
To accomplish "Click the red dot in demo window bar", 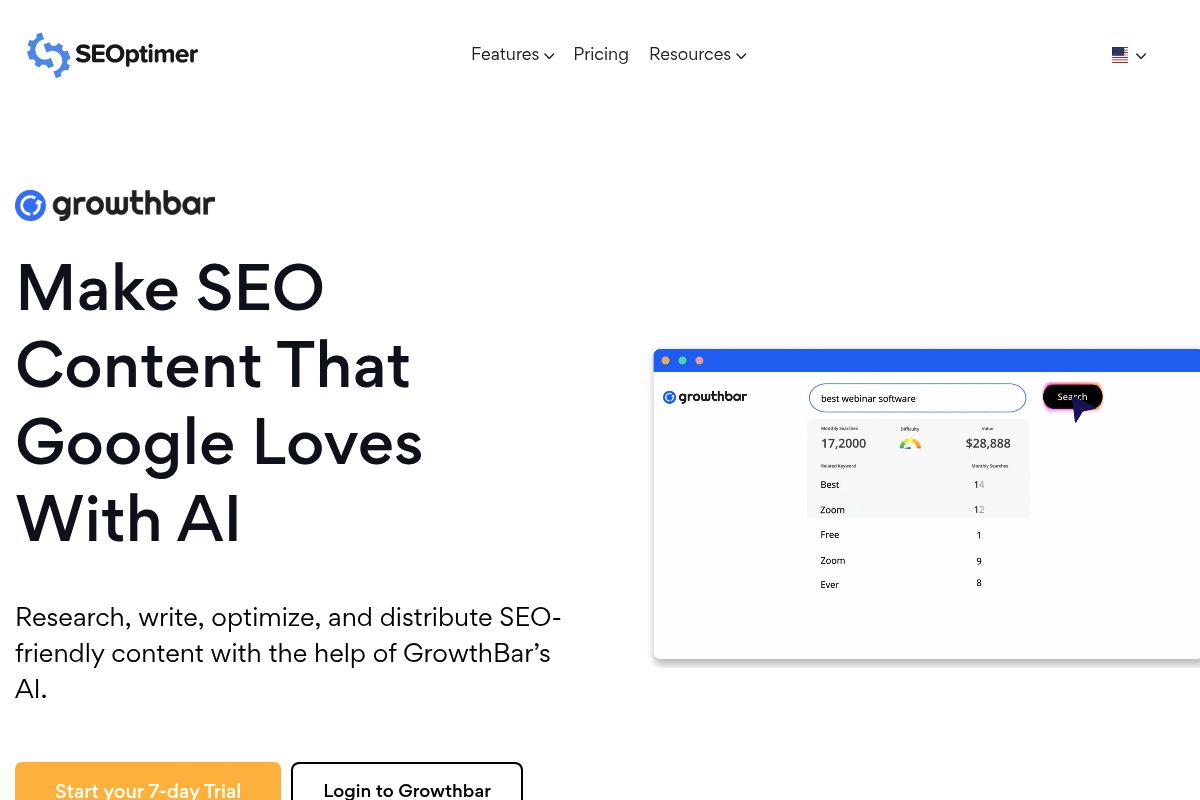I will click(699, 361).
